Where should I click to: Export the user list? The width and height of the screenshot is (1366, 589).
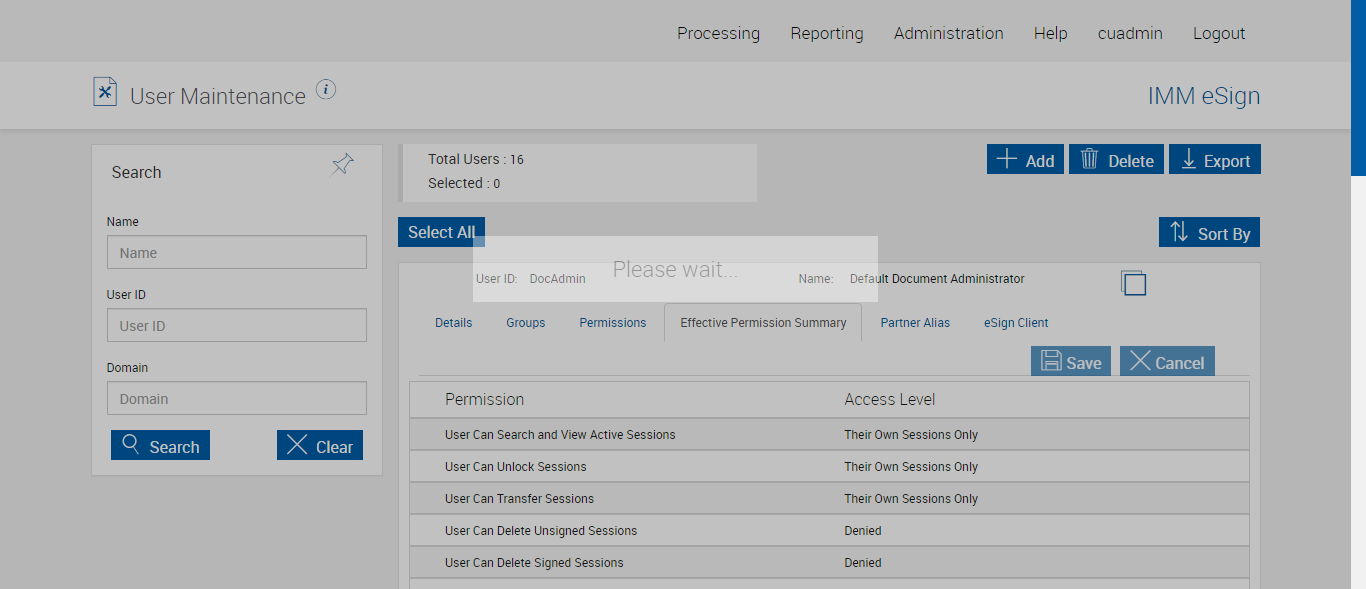[1214, 160]
